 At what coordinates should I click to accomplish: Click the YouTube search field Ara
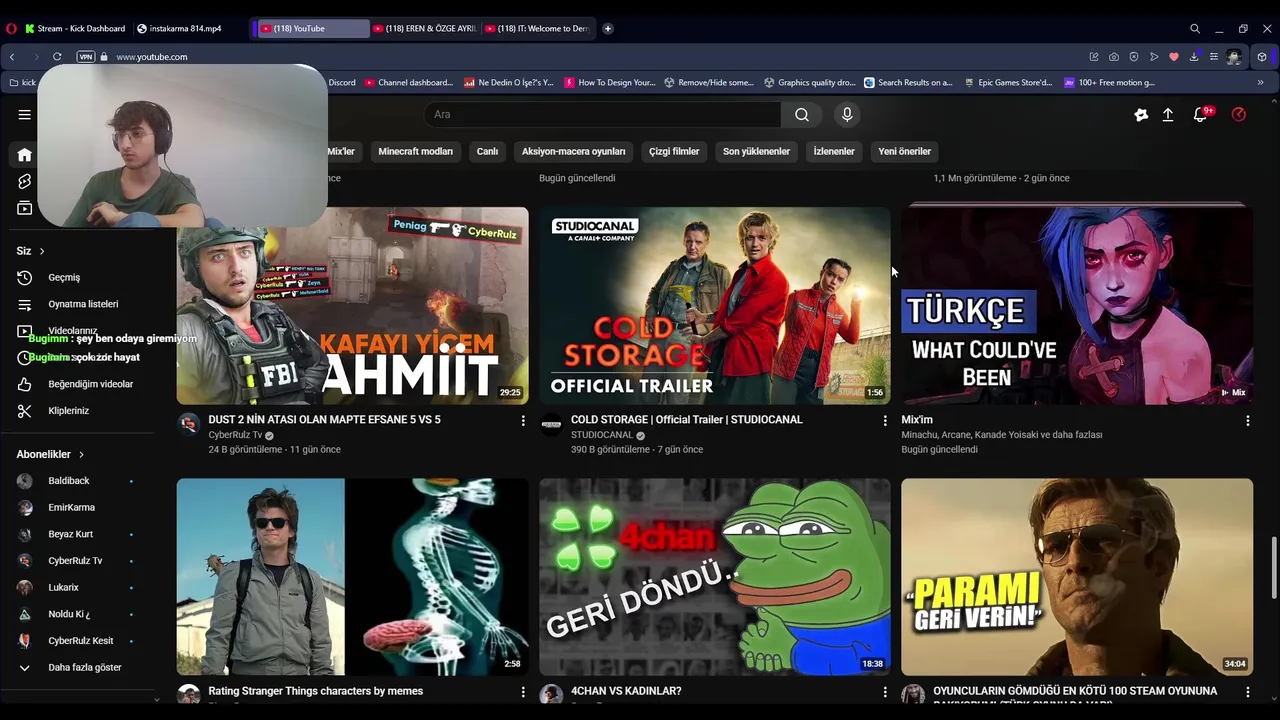click(x=603, y=114)
